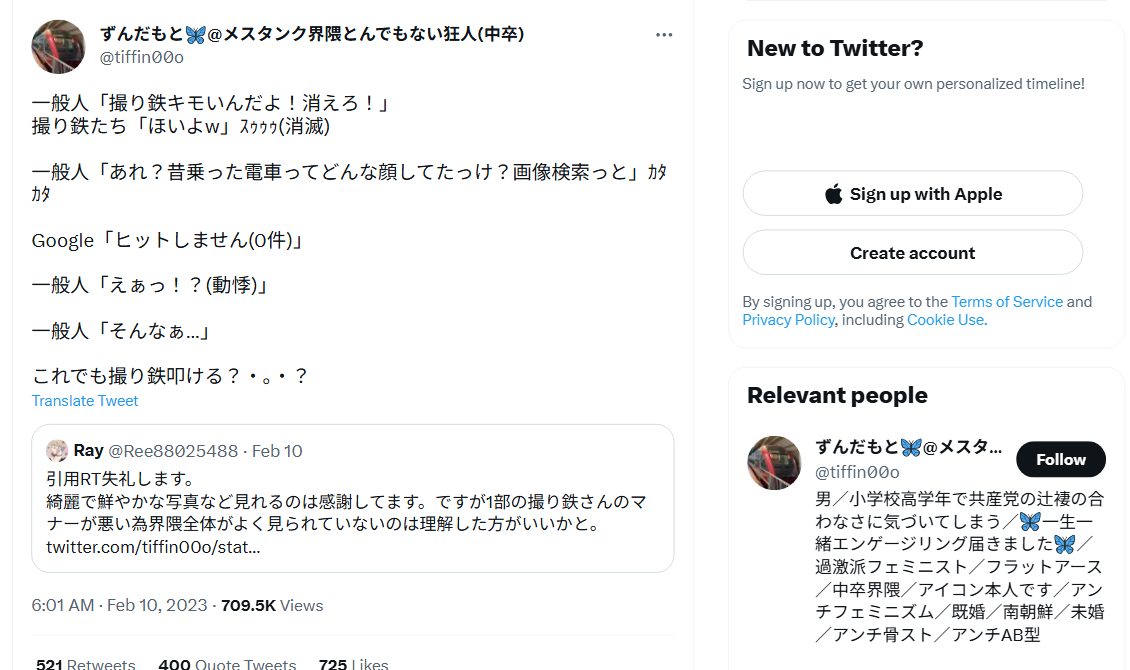Open the Terms of Service link
This screenshot has height=670, width=1130.
tap(1006, 302)
